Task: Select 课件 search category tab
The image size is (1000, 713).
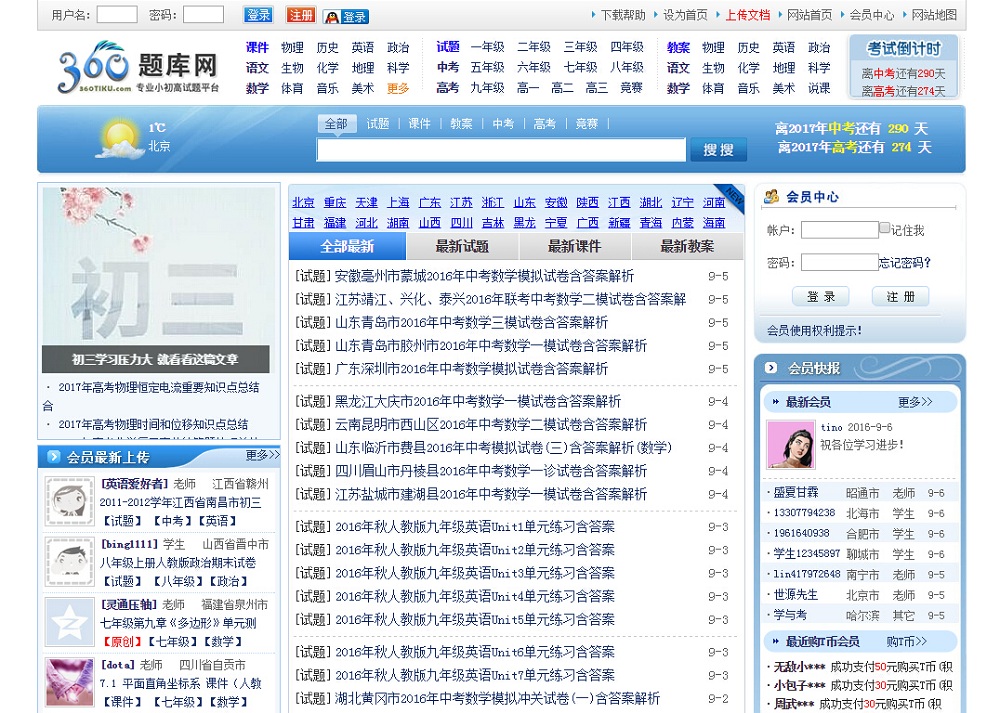Action: click(419, 124)
